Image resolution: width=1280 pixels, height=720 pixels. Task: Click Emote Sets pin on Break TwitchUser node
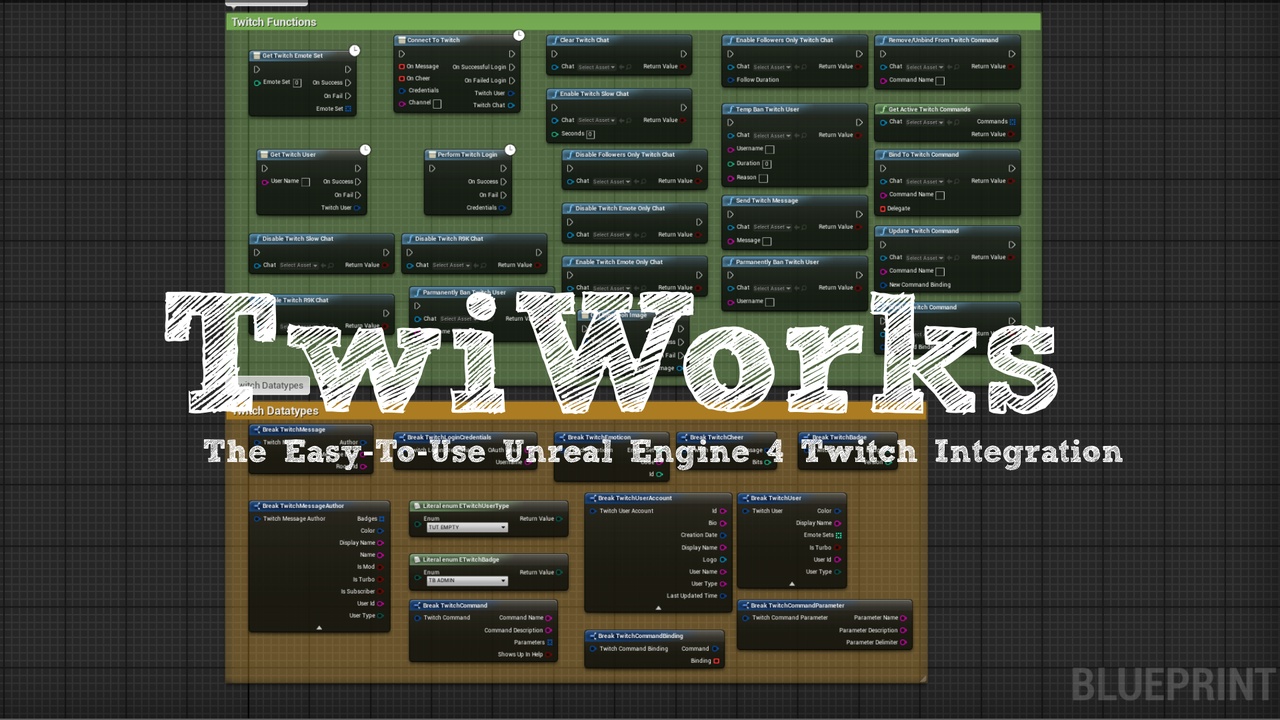[838, 535]
